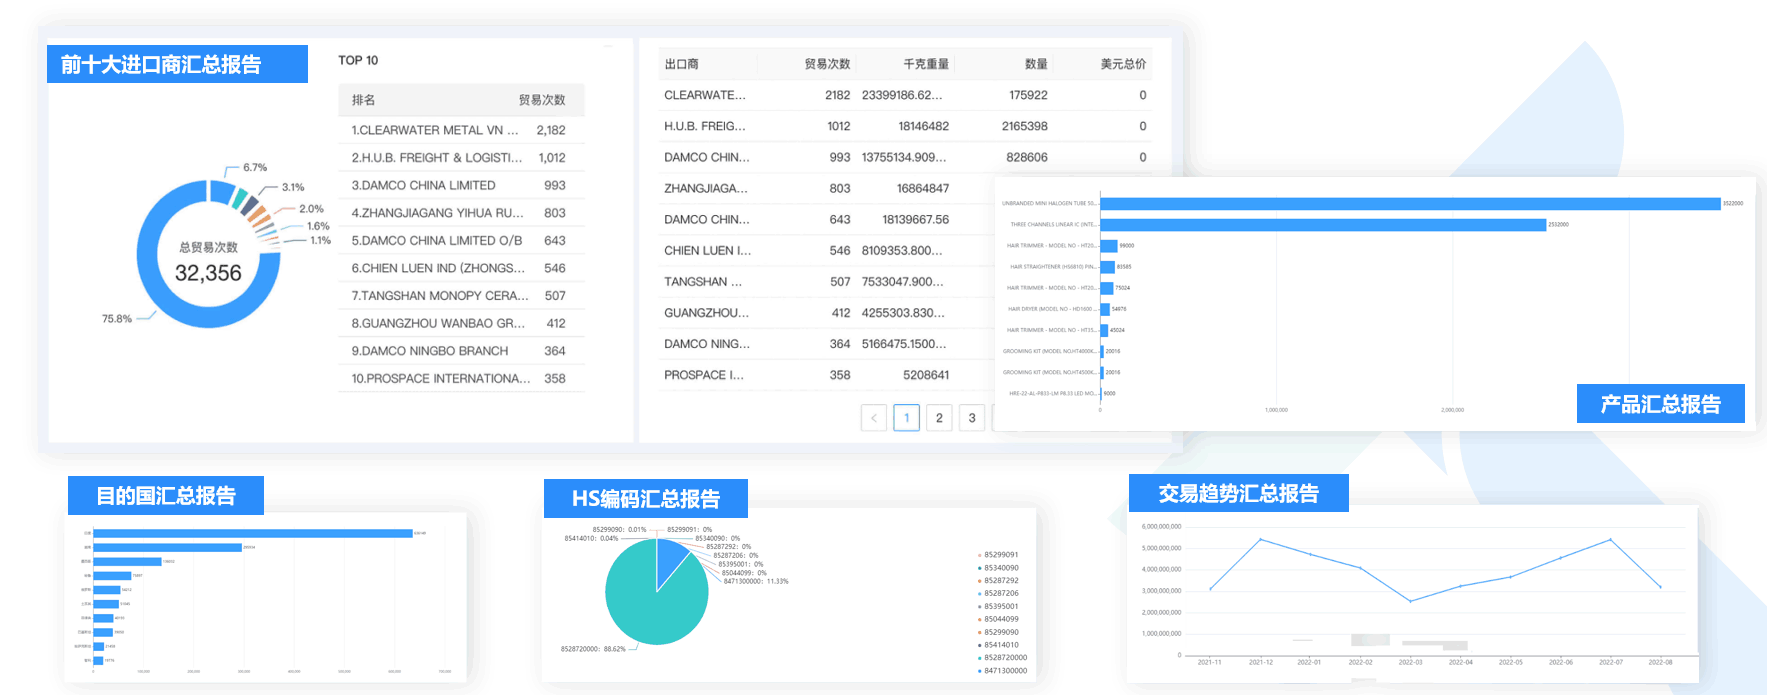Viewport: 1767px width, 695px height.
Task: Select the 目的国汇总报告 label
Action: tap(166, 496)
